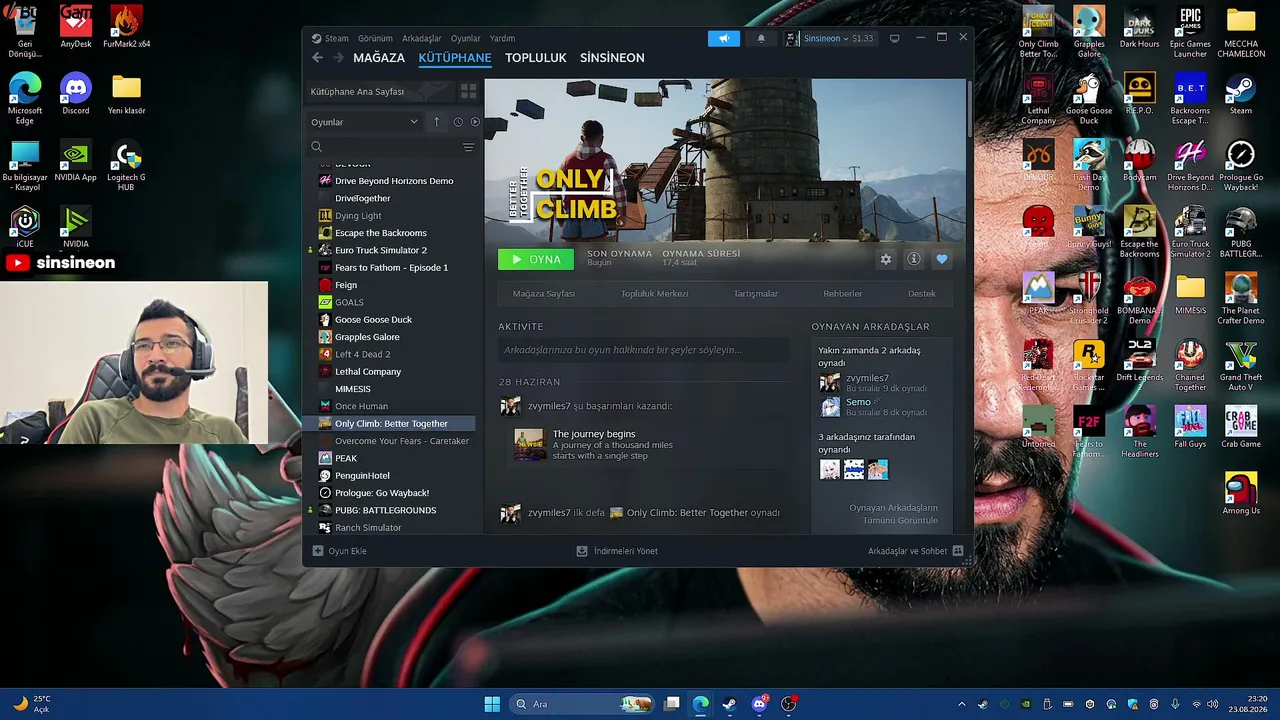Viewport: 1280px width, 720px height.
Task: Open Steam notifications bell
Action: (x=761, y=38)
